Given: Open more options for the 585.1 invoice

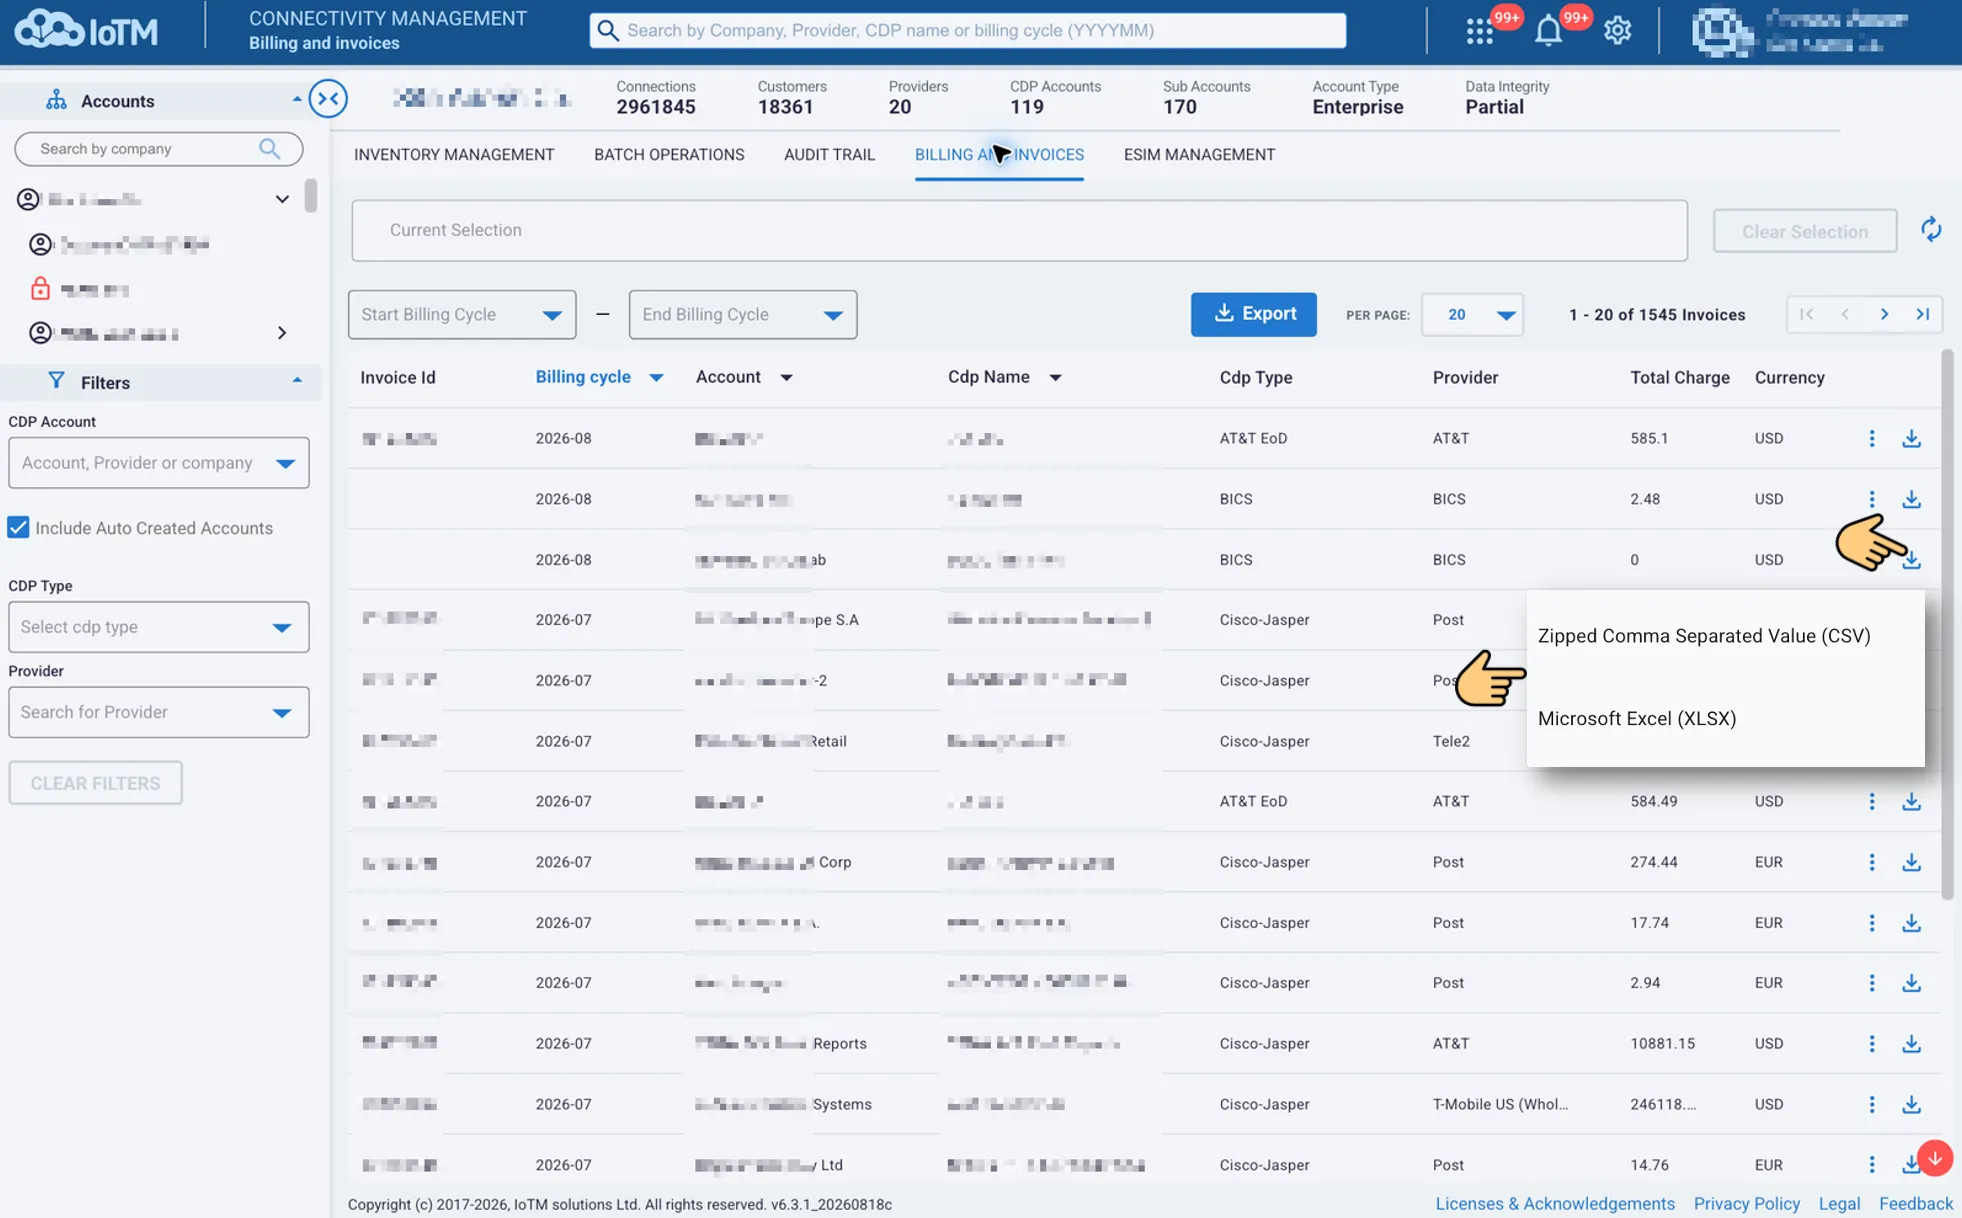Looking at the screenshot, I should tap(1872, 438).
